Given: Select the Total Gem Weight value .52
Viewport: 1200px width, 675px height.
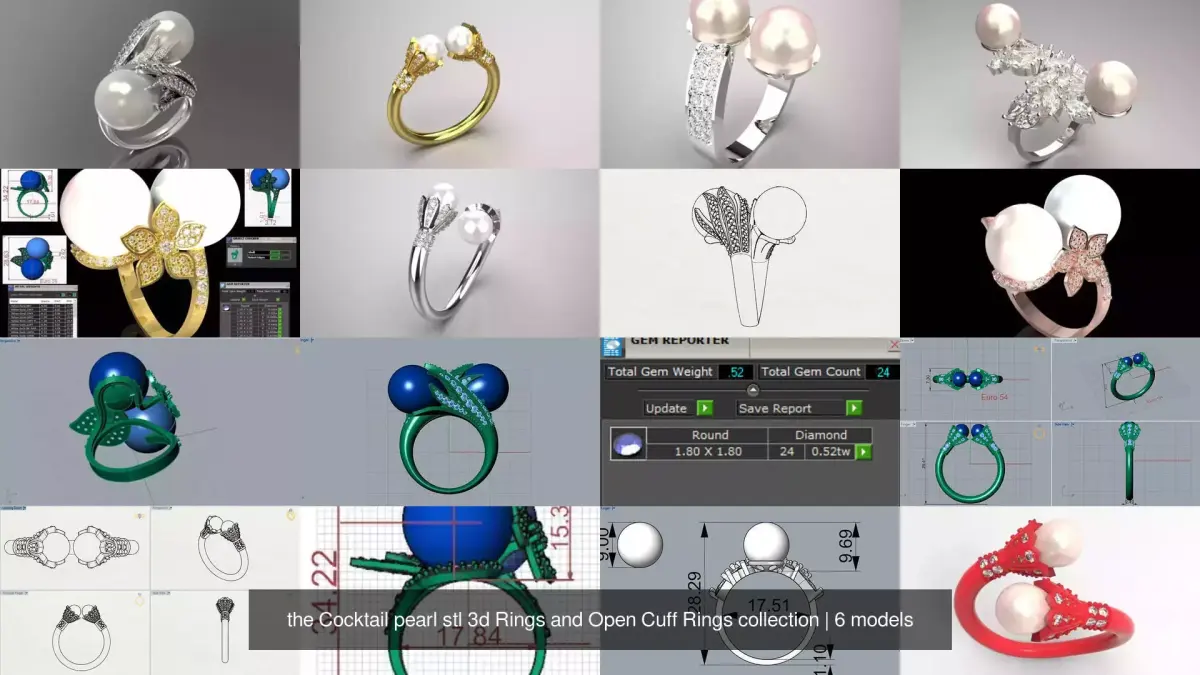Looking at the screenshot, I should (x=735, y=372).
